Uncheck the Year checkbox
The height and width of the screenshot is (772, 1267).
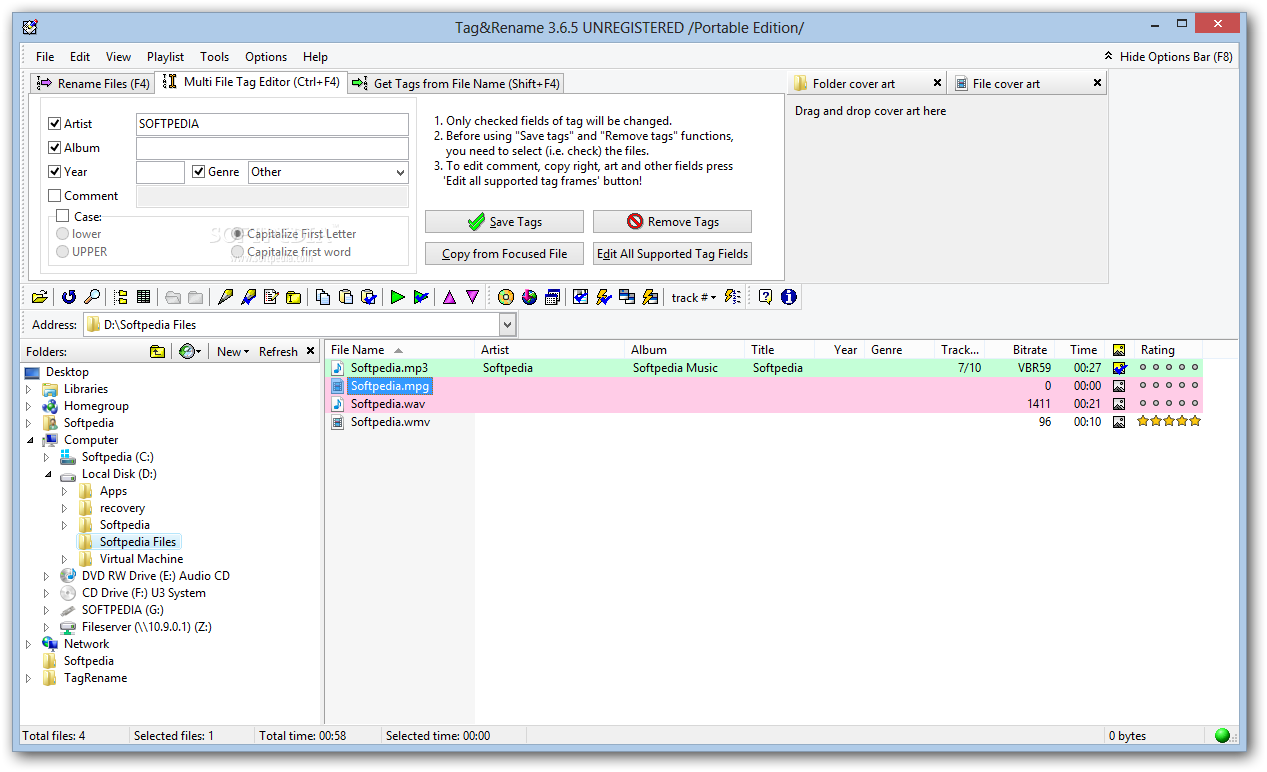pos(55,172)
